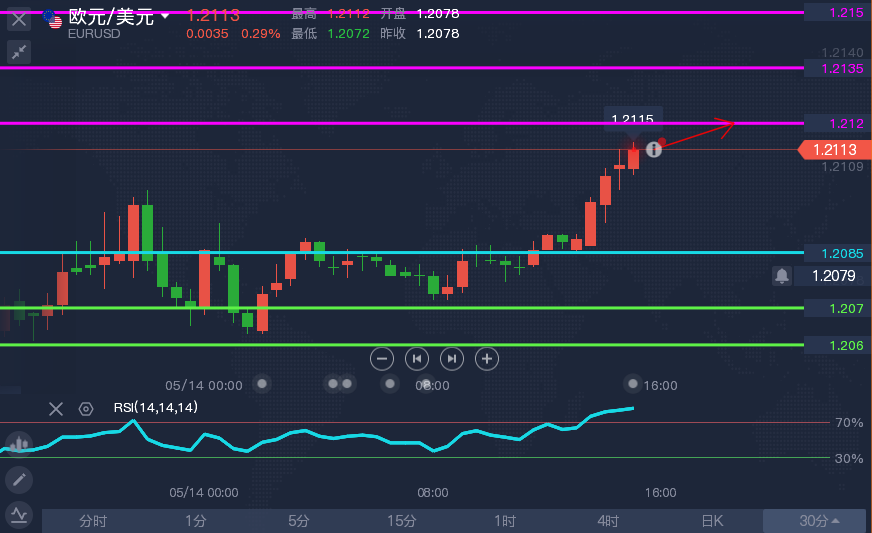
Task: Click the info marker next to current candle
Action: [654, 149]
